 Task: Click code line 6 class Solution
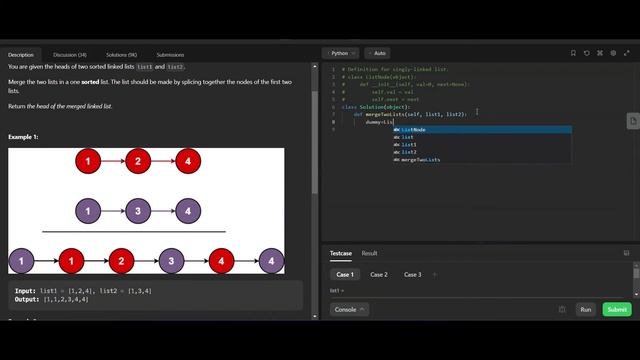pyautogui.click(x=376, y=107)
